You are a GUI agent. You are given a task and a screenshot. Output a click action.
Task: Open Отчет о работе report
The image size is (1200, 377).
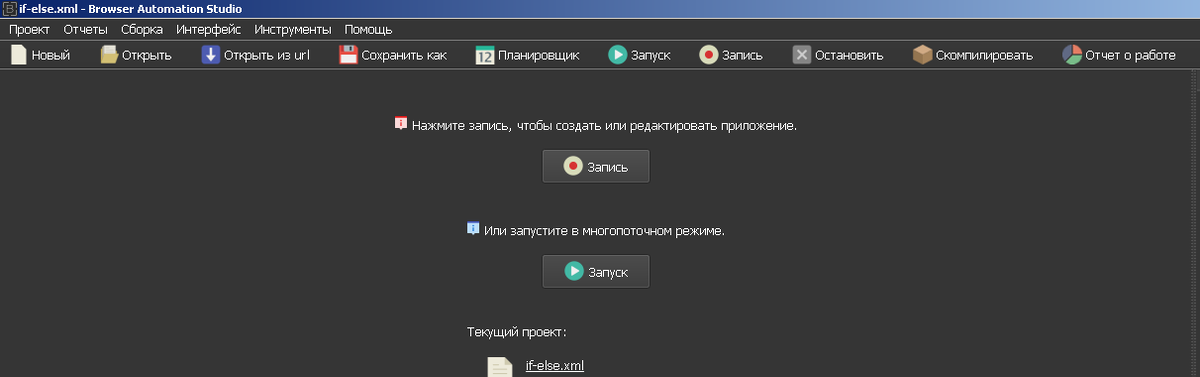tap(1119, 55)
